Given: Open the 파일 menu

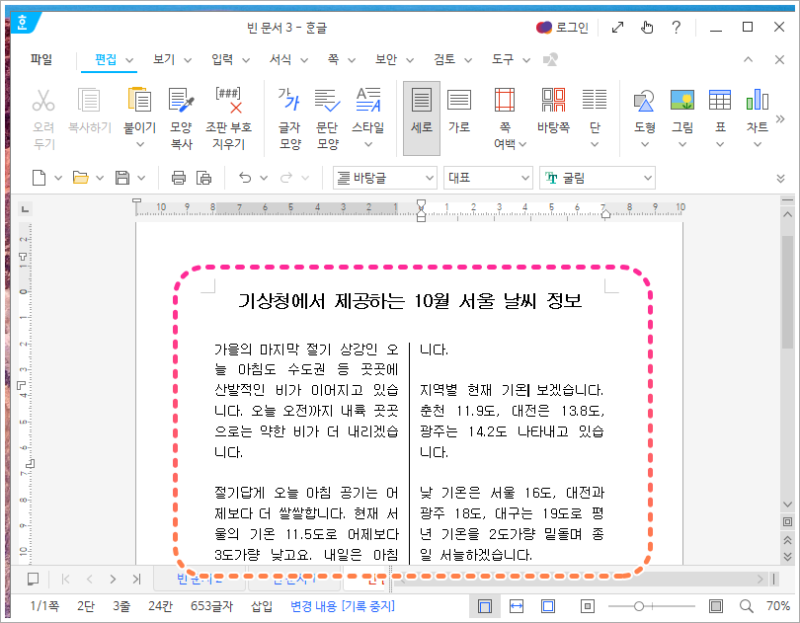Looking at the screenshot, I should coord(41,60).
